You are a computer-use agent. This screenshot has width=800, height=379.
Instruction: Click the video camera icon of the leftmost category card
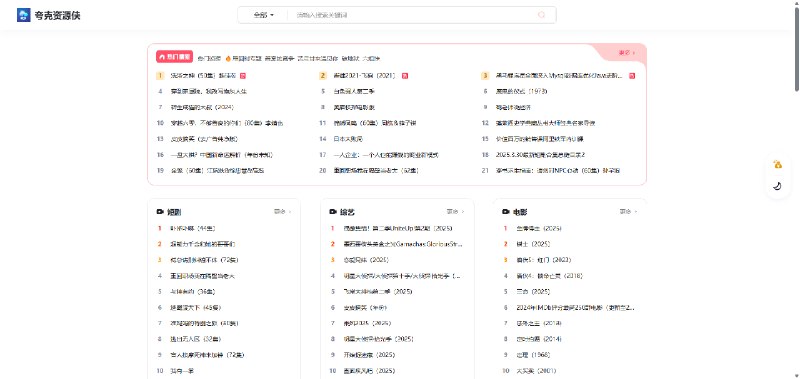(x=160, y=211)
